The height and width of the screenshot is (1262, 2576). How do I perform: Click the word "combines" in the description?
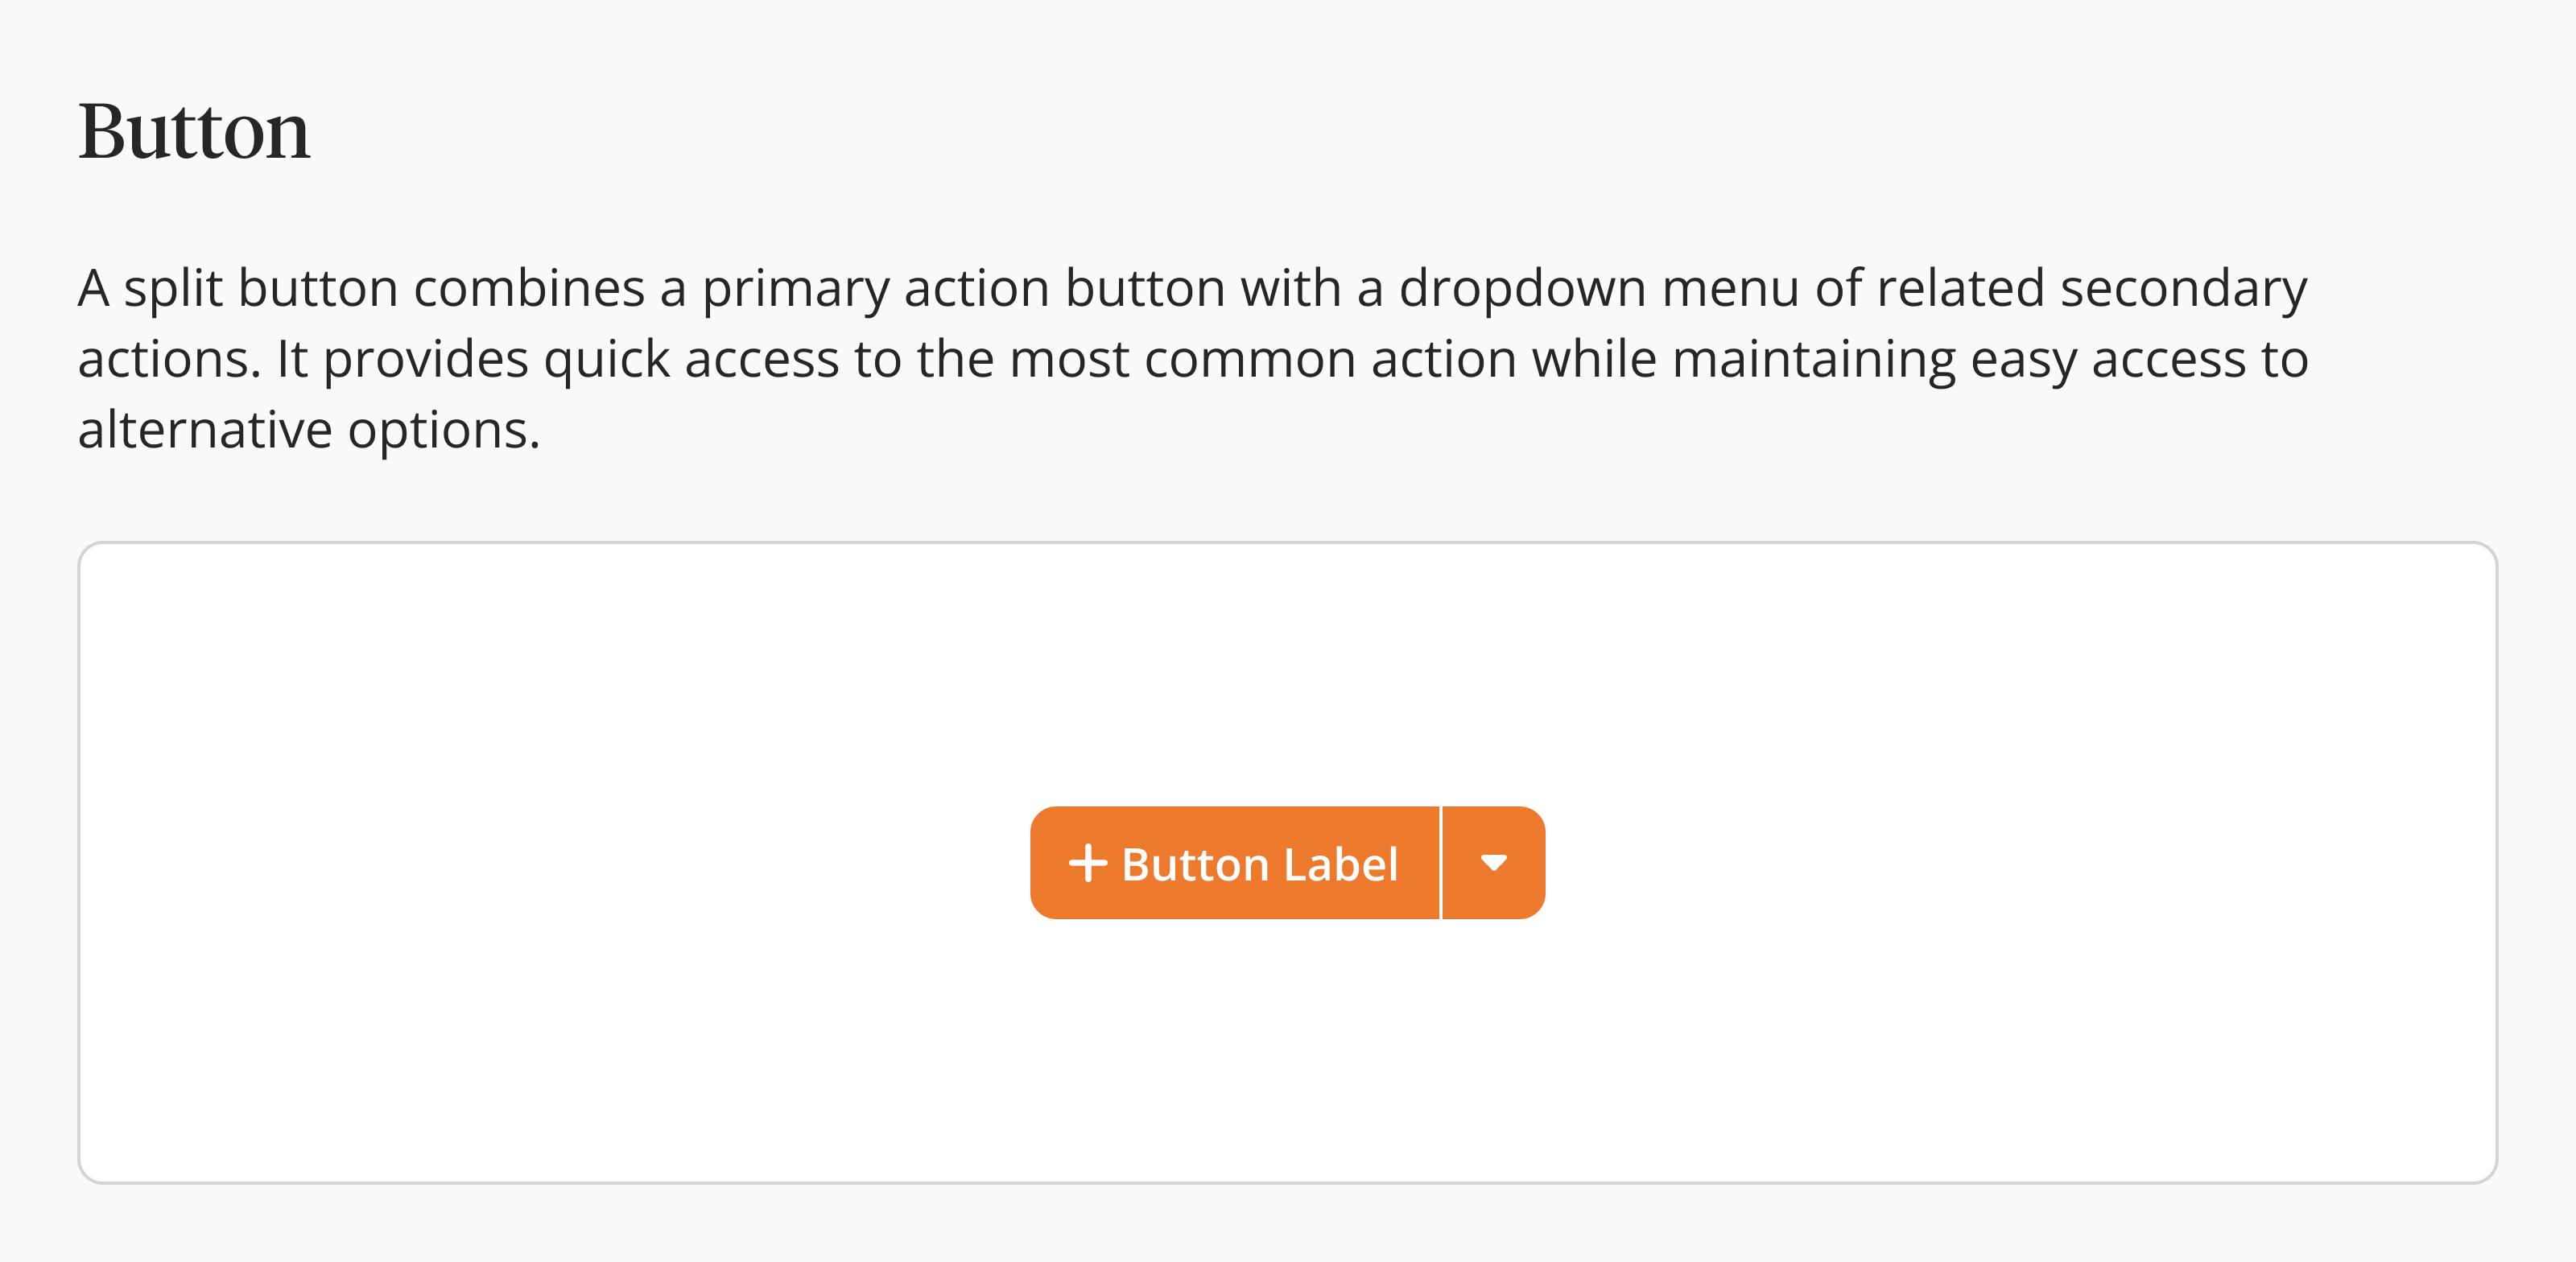click(x=529, y=289)
